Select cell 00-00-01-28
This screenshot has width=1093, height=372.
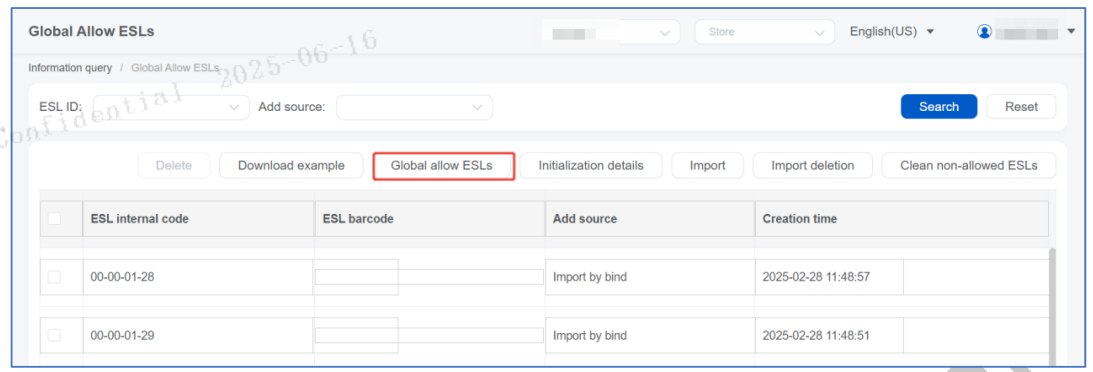coord(198,277)
